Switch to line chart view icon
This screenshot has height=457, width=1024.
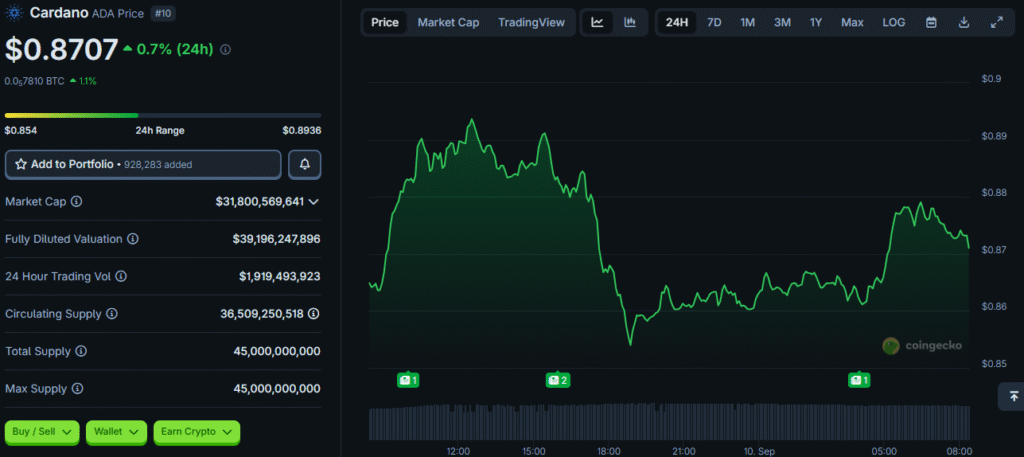[598, 22]
